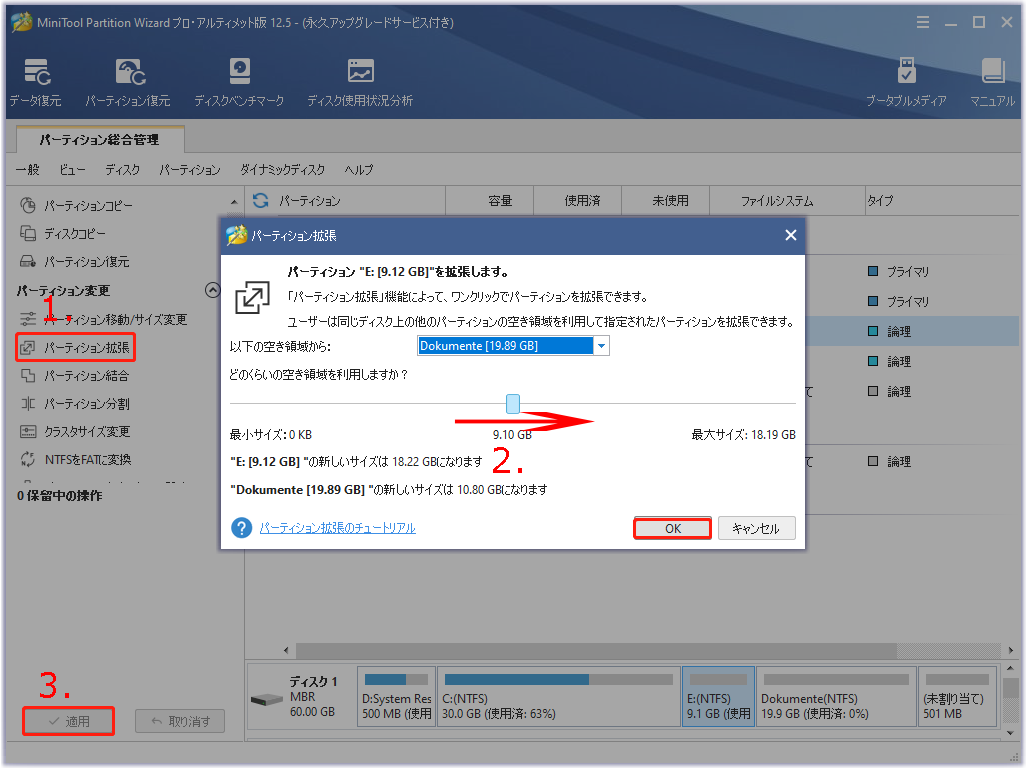Launch the ディスクベンチマーク tool
The image size is (1028, 771).
239,82
